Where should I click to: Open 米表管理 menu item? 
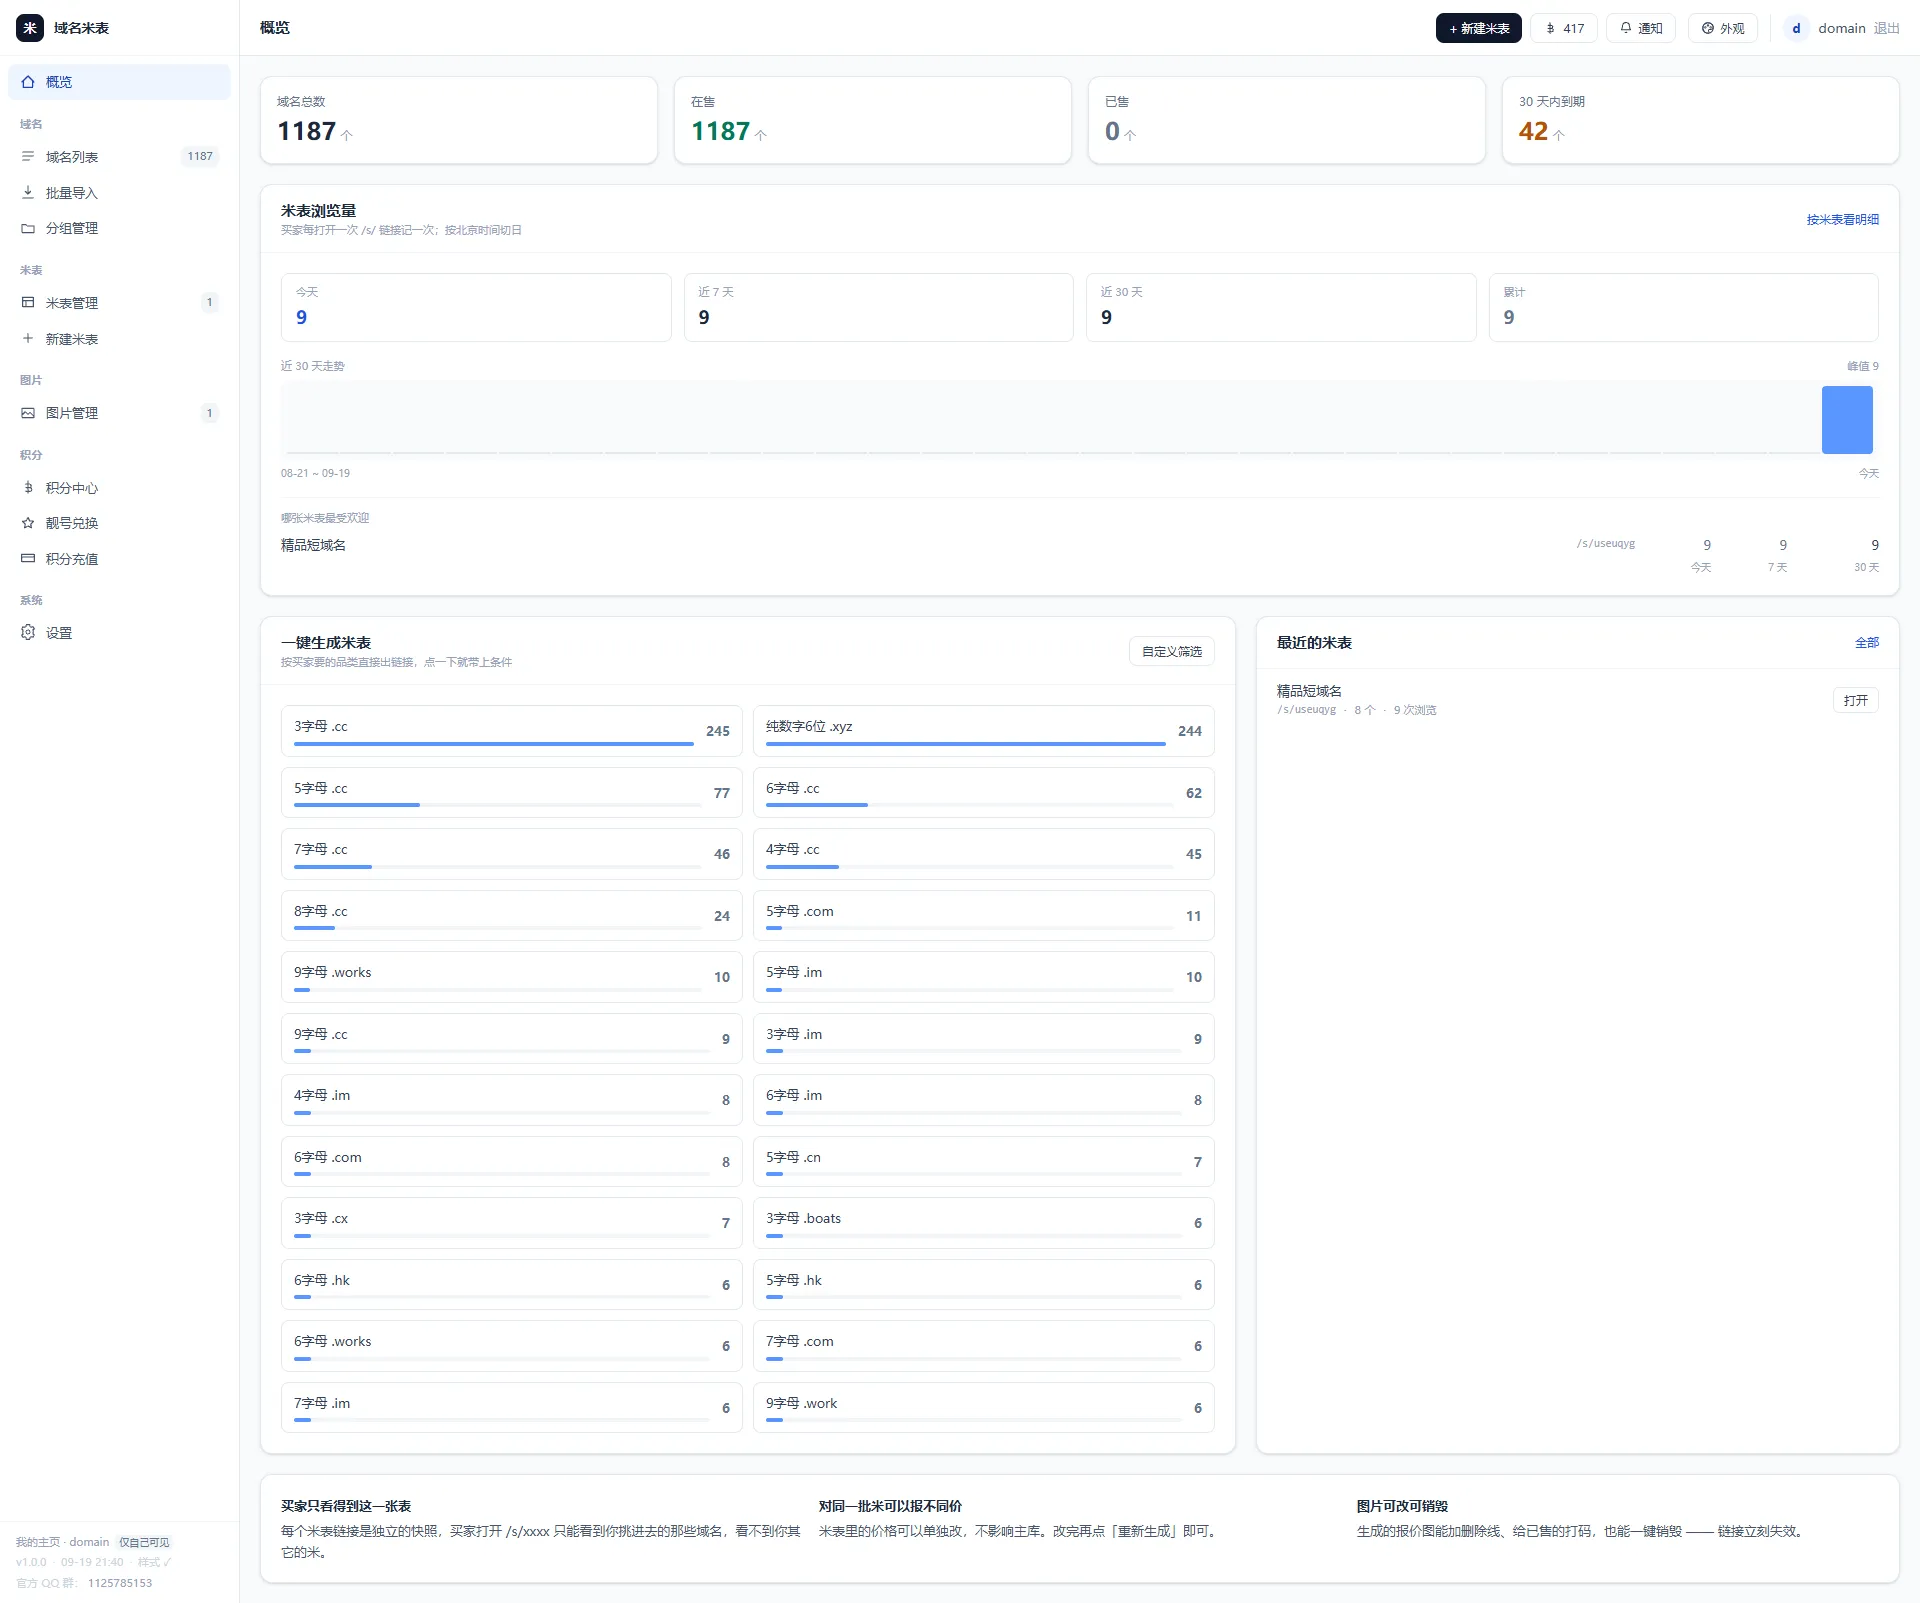tap(119, 303)
